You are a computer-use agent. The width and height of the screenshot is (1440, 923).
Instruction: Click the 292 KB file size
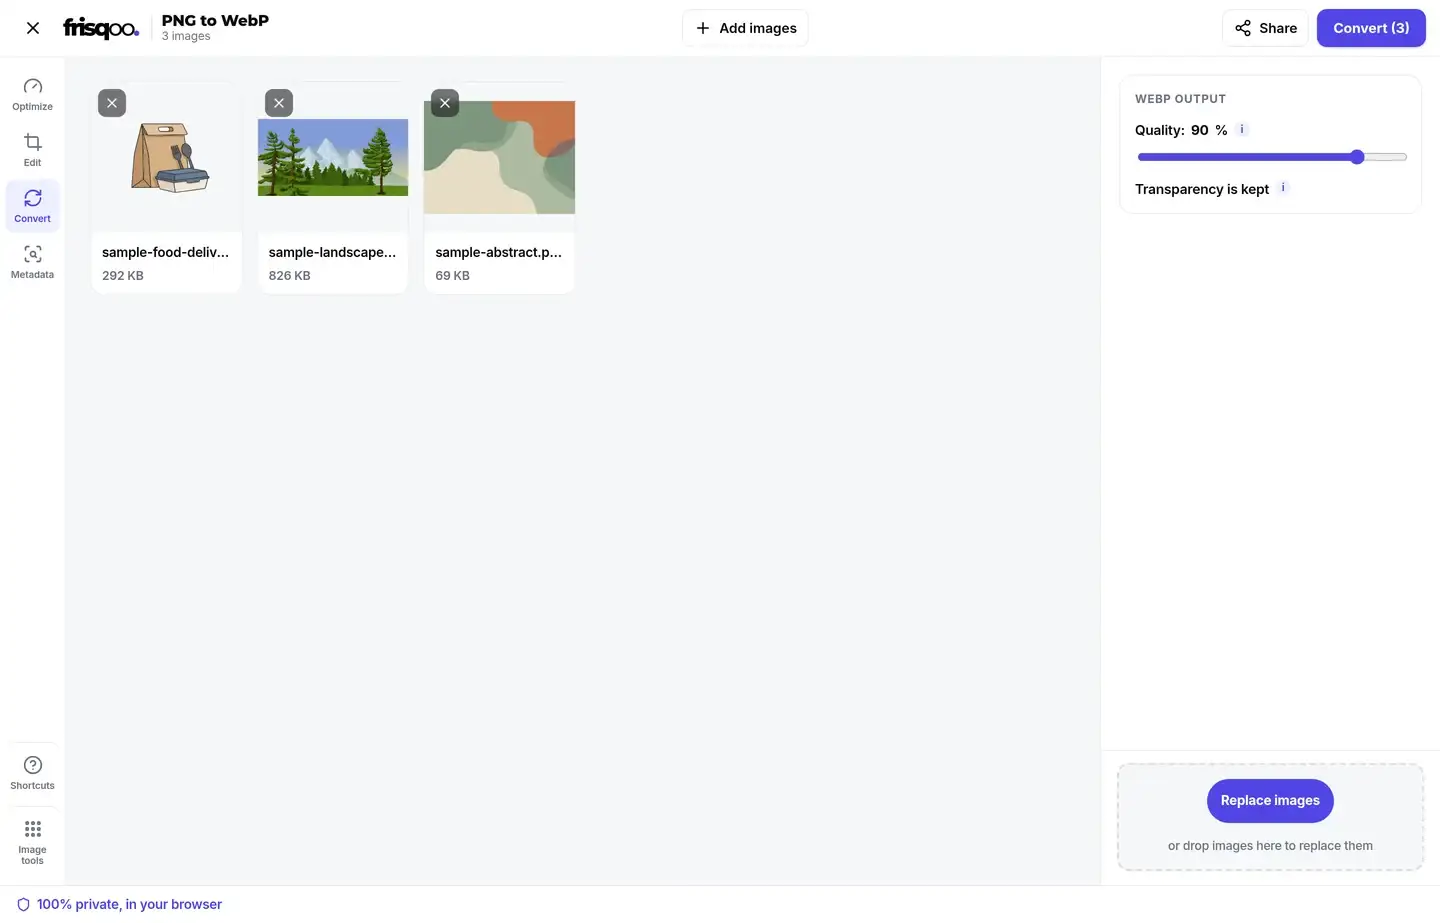point(123,276)
